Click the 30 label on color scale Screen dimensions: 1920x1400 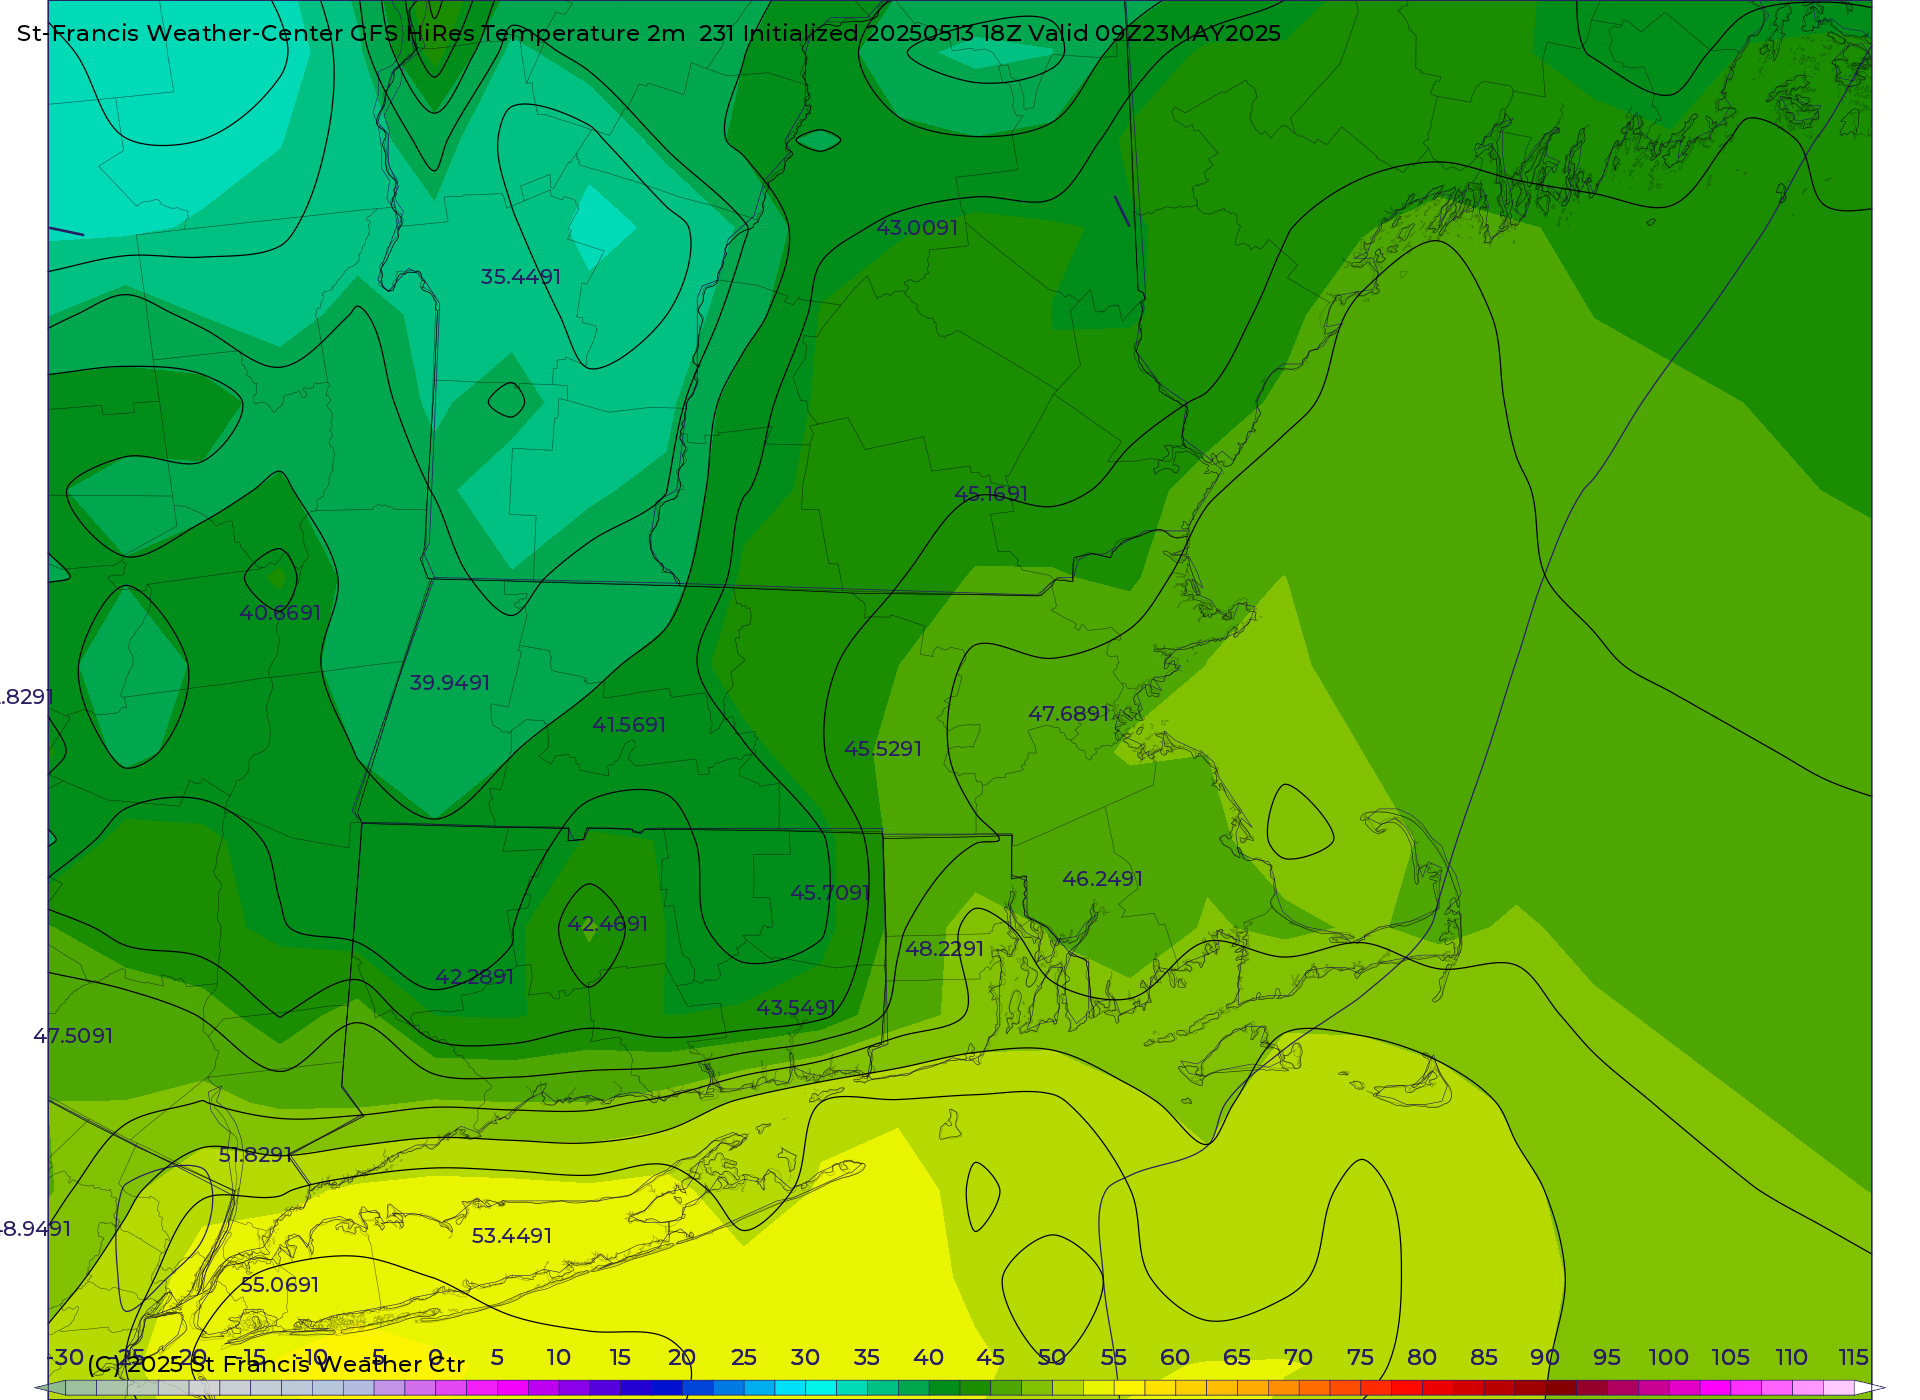click(805, 1357)
